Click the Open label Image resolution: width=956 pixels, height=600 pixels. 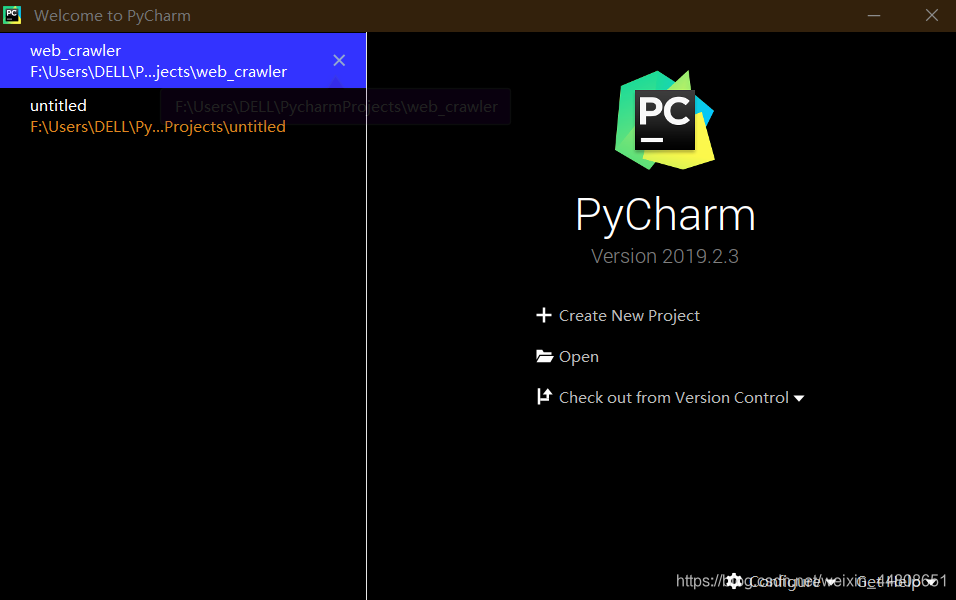point(579,357)
